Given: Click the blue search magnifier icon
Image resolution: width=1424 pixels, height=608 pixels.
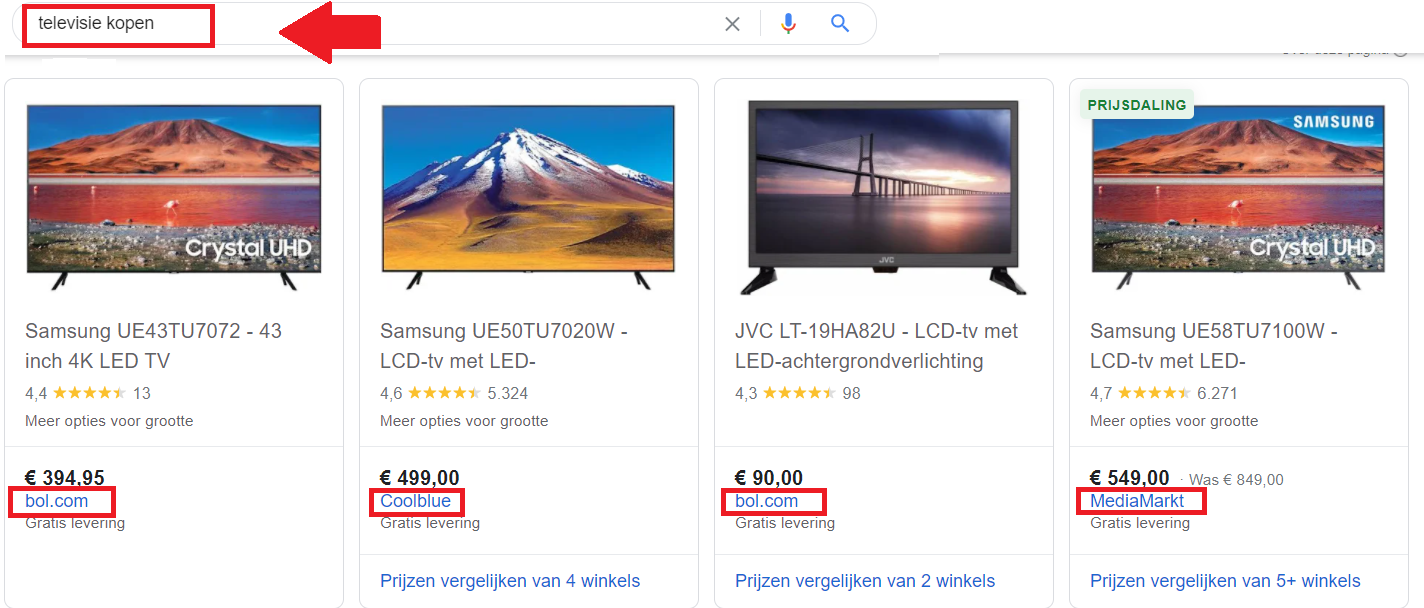Looking at the screenshot, I should click(x=838, y=23).
